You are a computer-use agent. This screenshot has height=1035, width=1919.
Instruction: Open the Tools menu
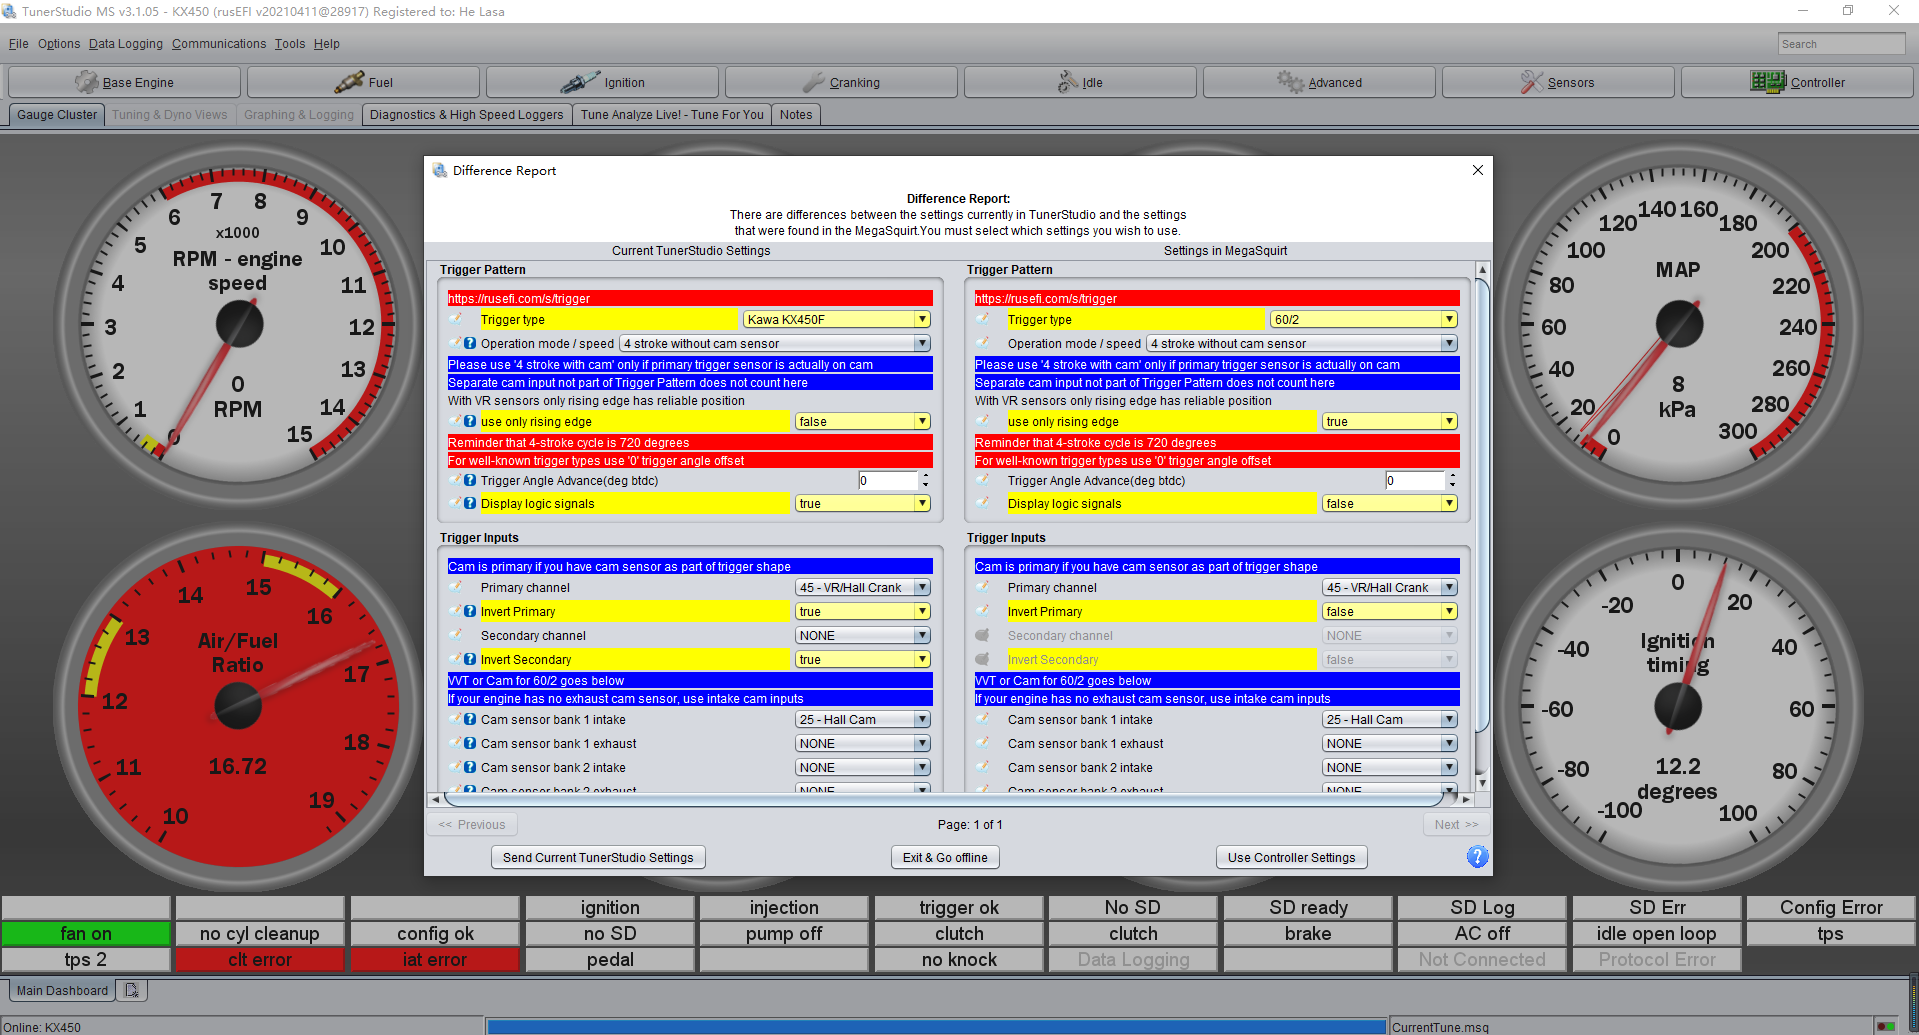tap(290, 43)
